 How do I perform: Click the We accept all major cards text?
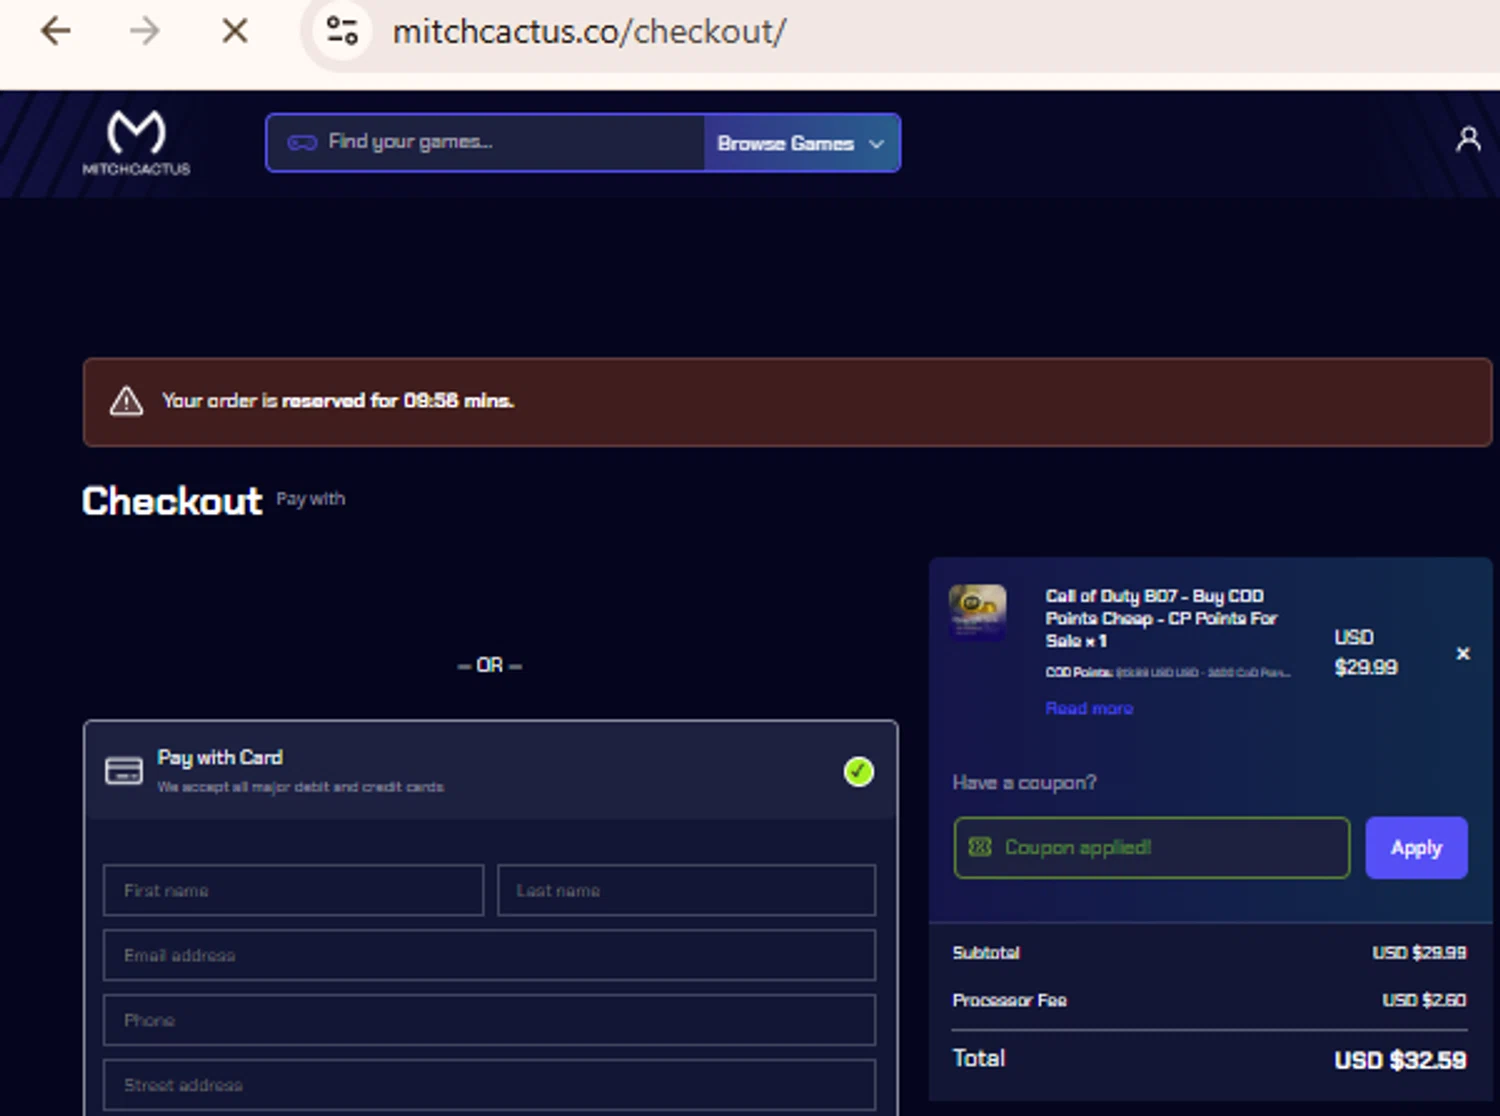300,787
